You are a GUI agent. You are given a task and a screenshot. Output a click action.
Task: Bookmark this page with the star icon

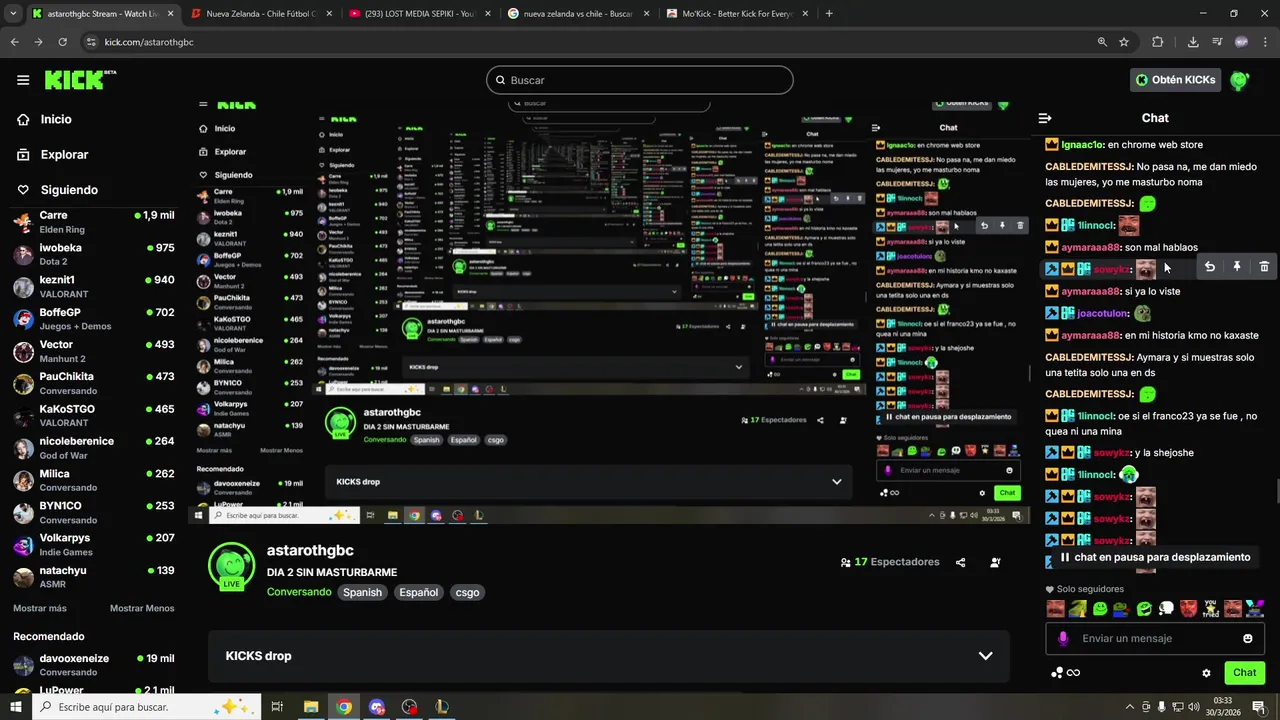click(1124, 42)
